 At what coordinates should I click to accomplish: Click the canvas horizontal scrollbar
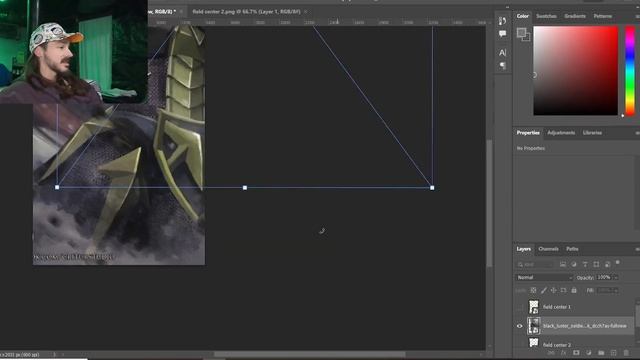click(x=309, y=354)
